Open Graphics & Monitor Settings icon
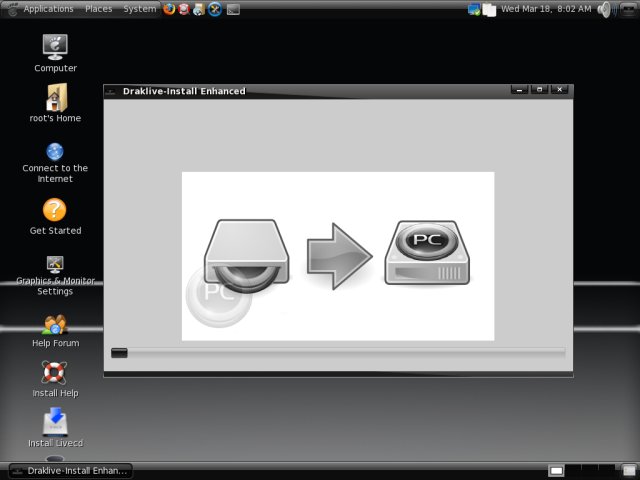640x480 pixels. pos(55,264)
